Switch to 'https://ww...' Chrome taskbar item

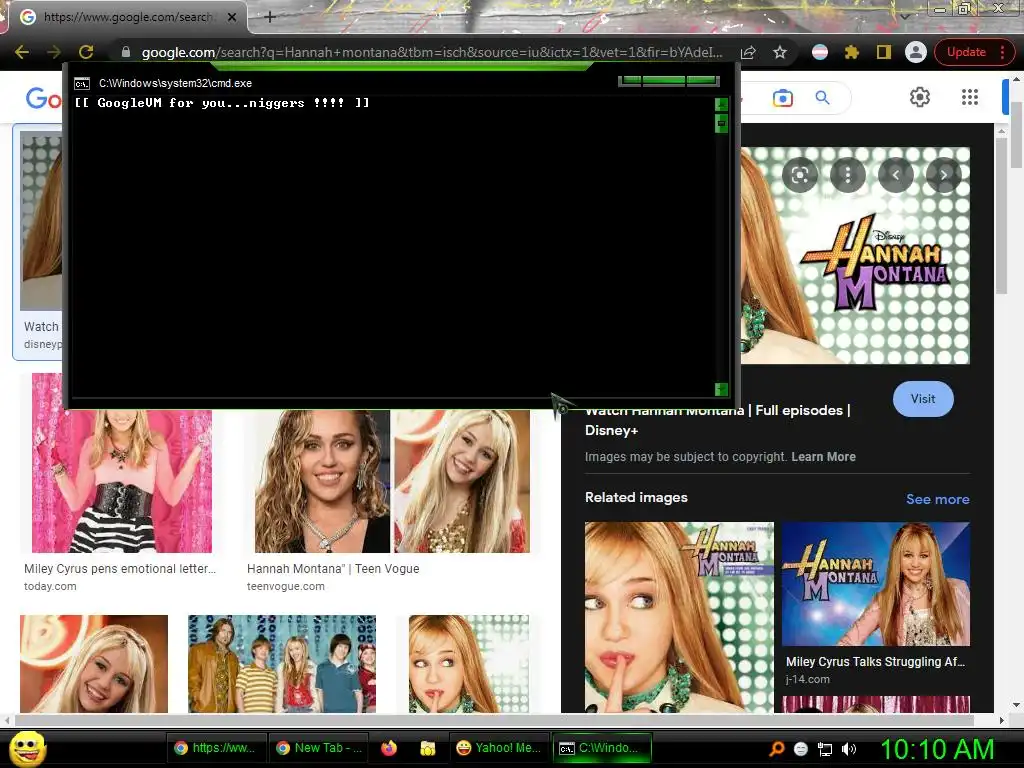(216, 748)
